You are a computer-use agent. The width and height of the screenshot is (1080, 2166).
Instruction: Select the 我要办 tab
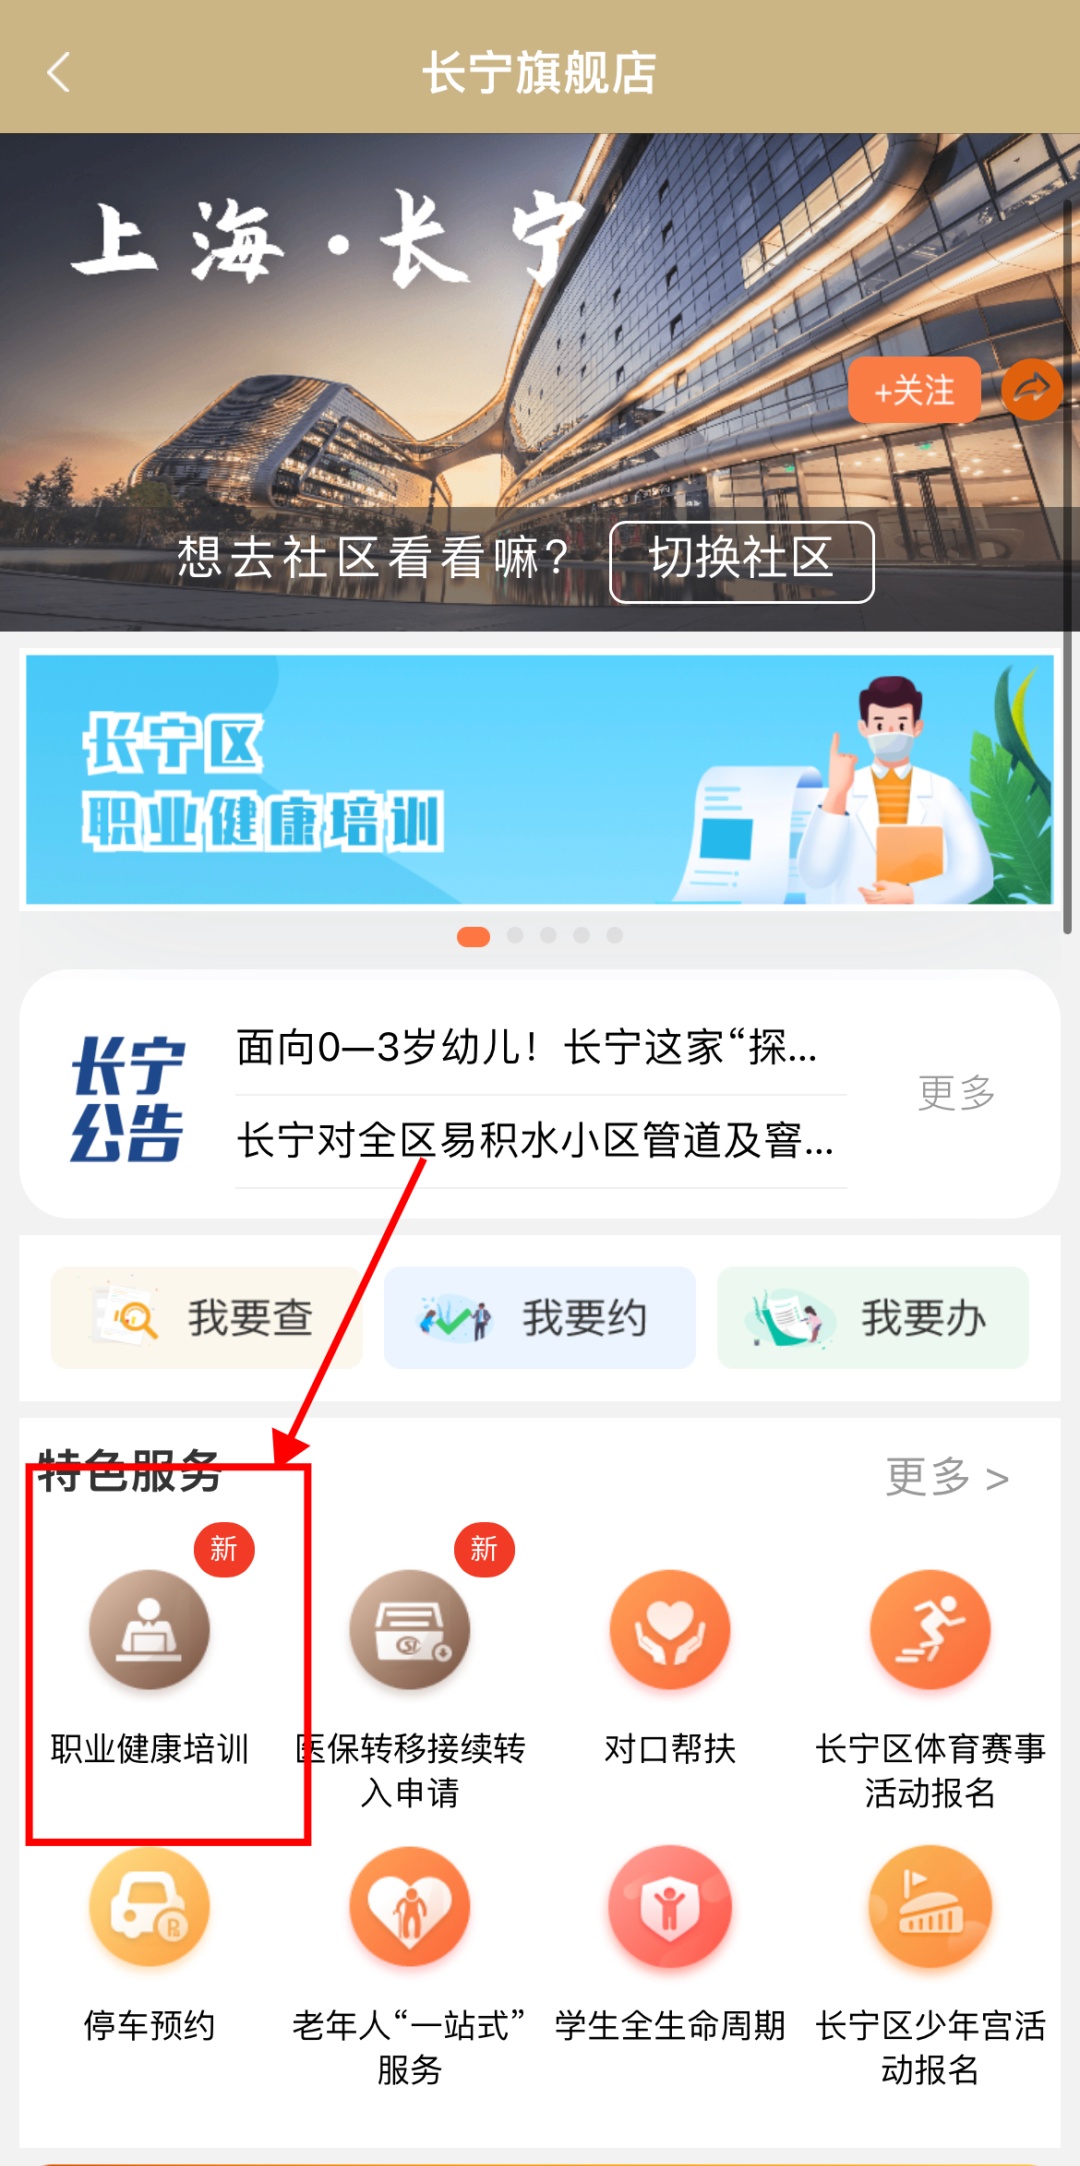click(873, 1317)
